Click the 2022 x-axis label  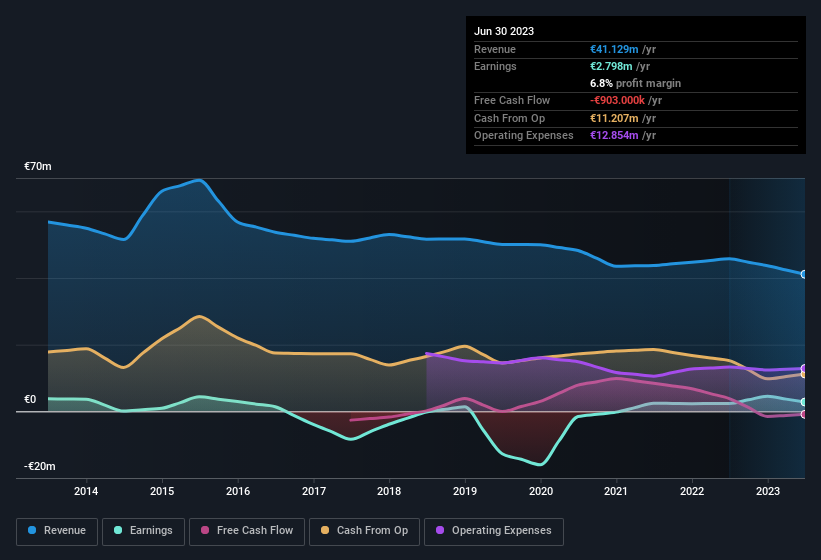[x=692, y=491]
